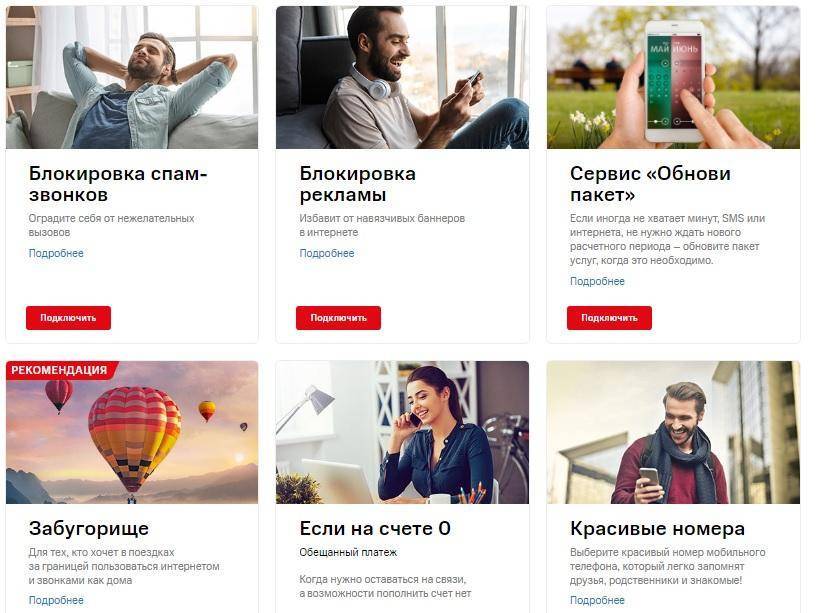Select the Если на счете 0 title
Viewport: 821px width, 613px height.
tap(375, 528)
